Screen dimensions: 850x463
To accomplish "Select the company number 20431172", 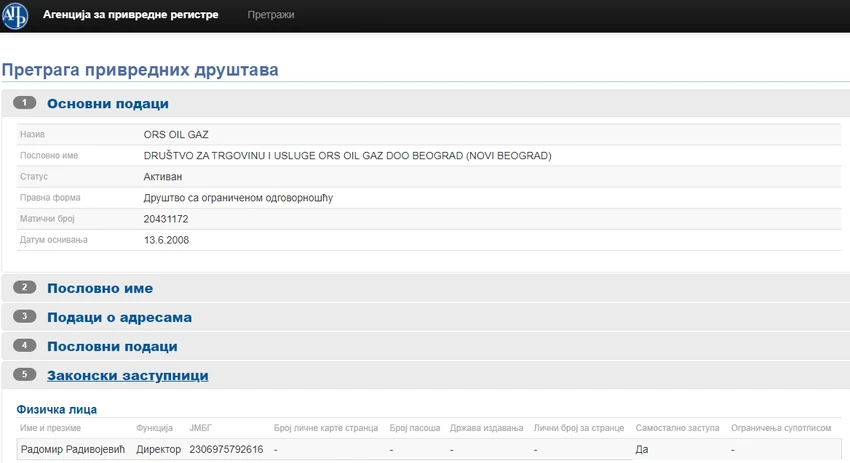I will click(166, 219).
